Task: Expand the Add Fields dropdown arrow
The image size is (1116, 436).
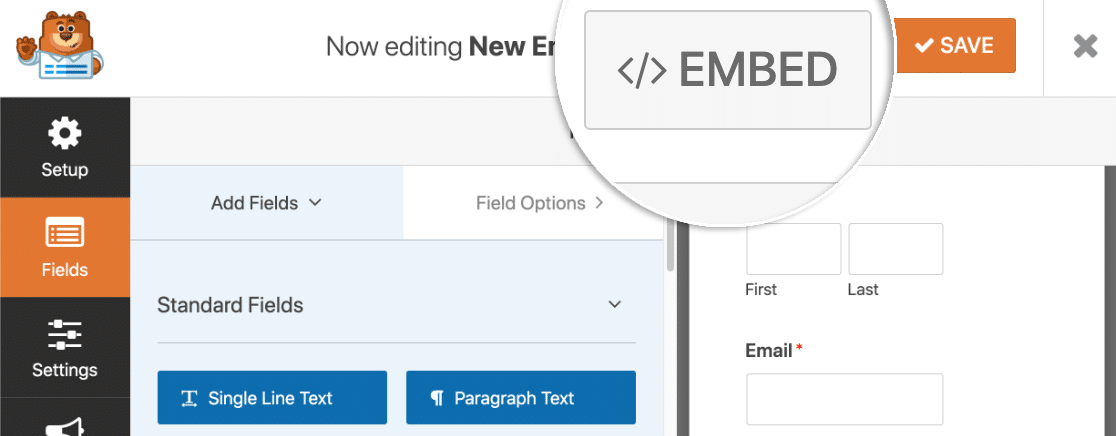Action: (x=315, y=203)
